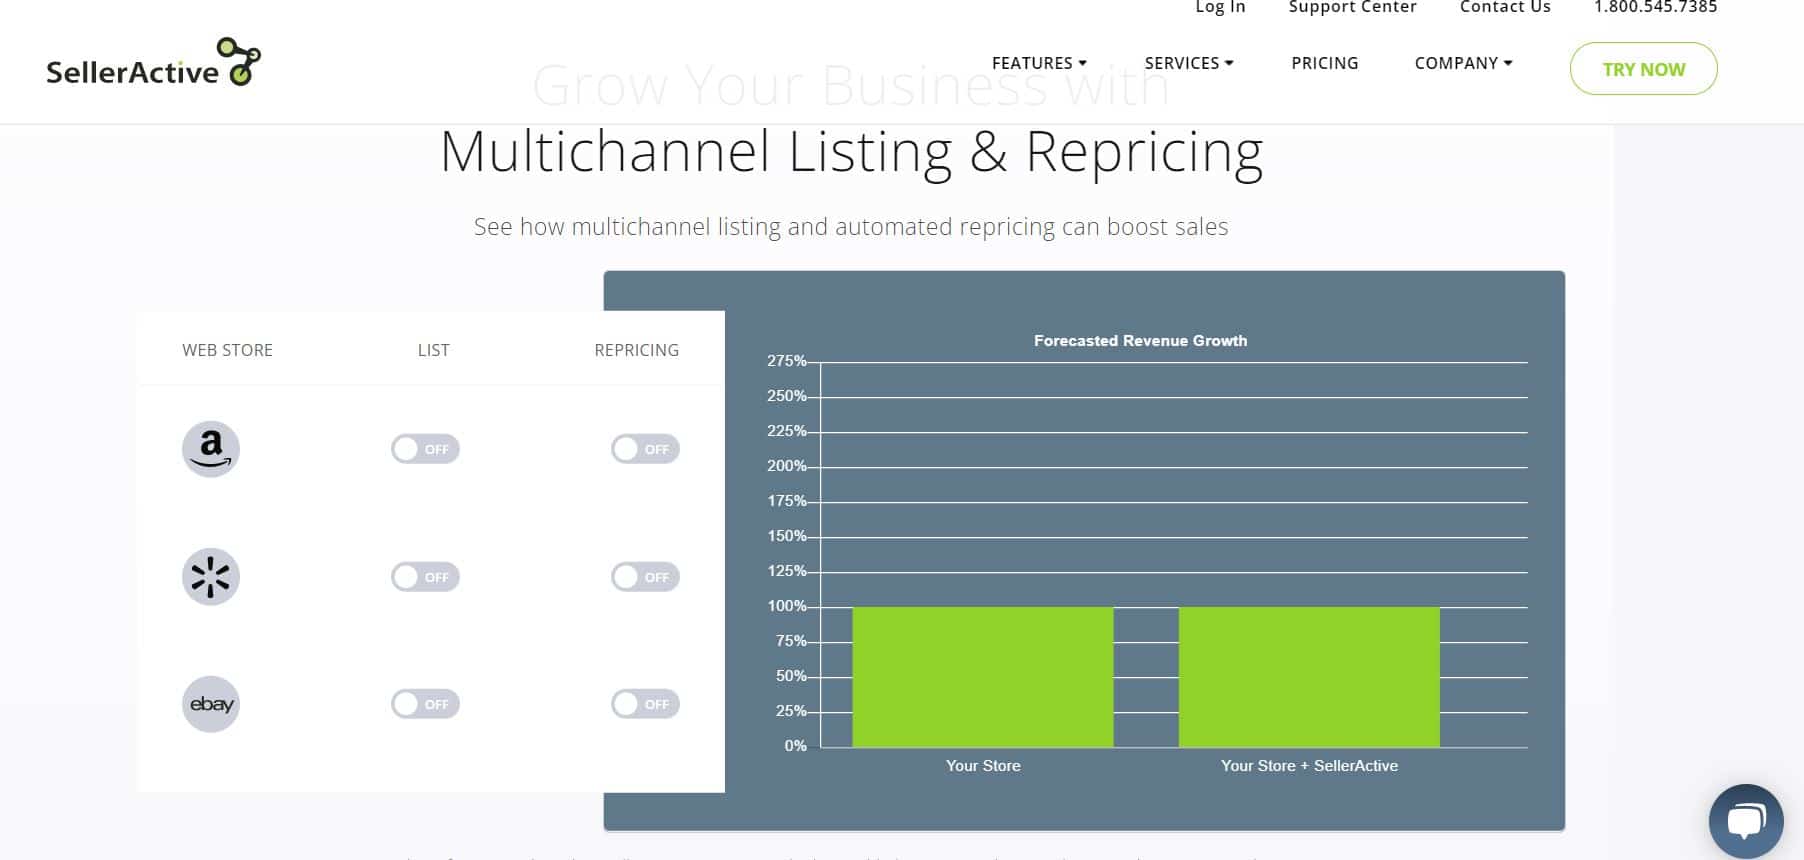
Task: Toggle Amazon List switch on
Action: pyautogui.click(x=425, y=449)
